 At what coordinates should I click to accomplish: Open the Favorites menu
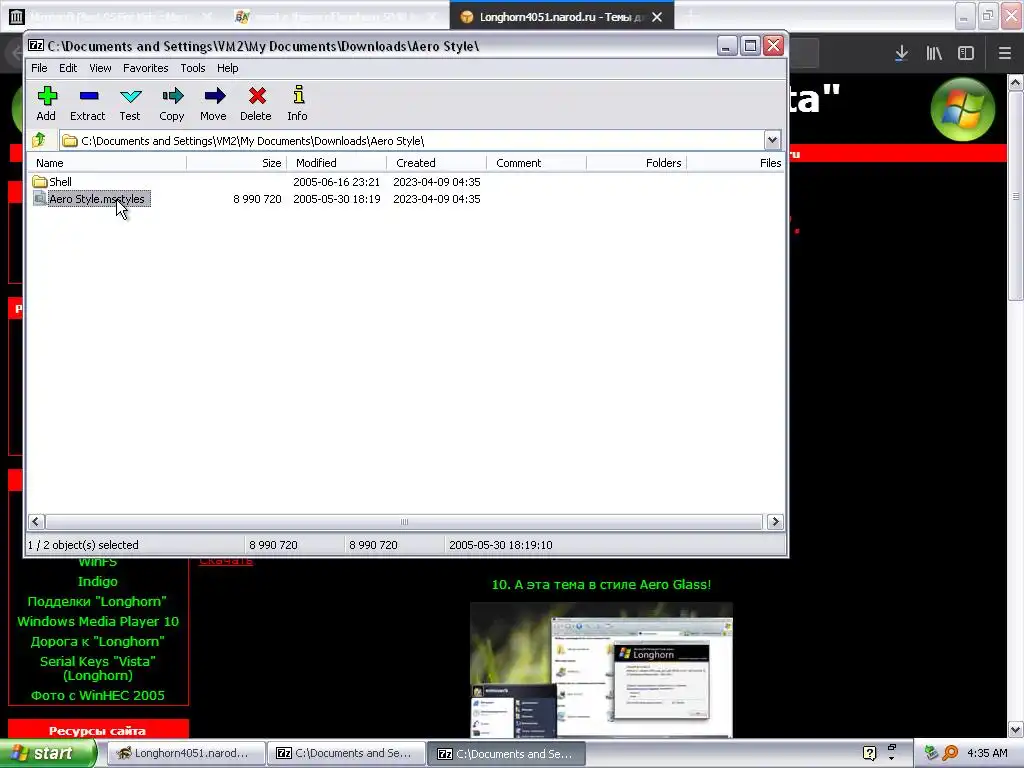click(x=146, y=68)
